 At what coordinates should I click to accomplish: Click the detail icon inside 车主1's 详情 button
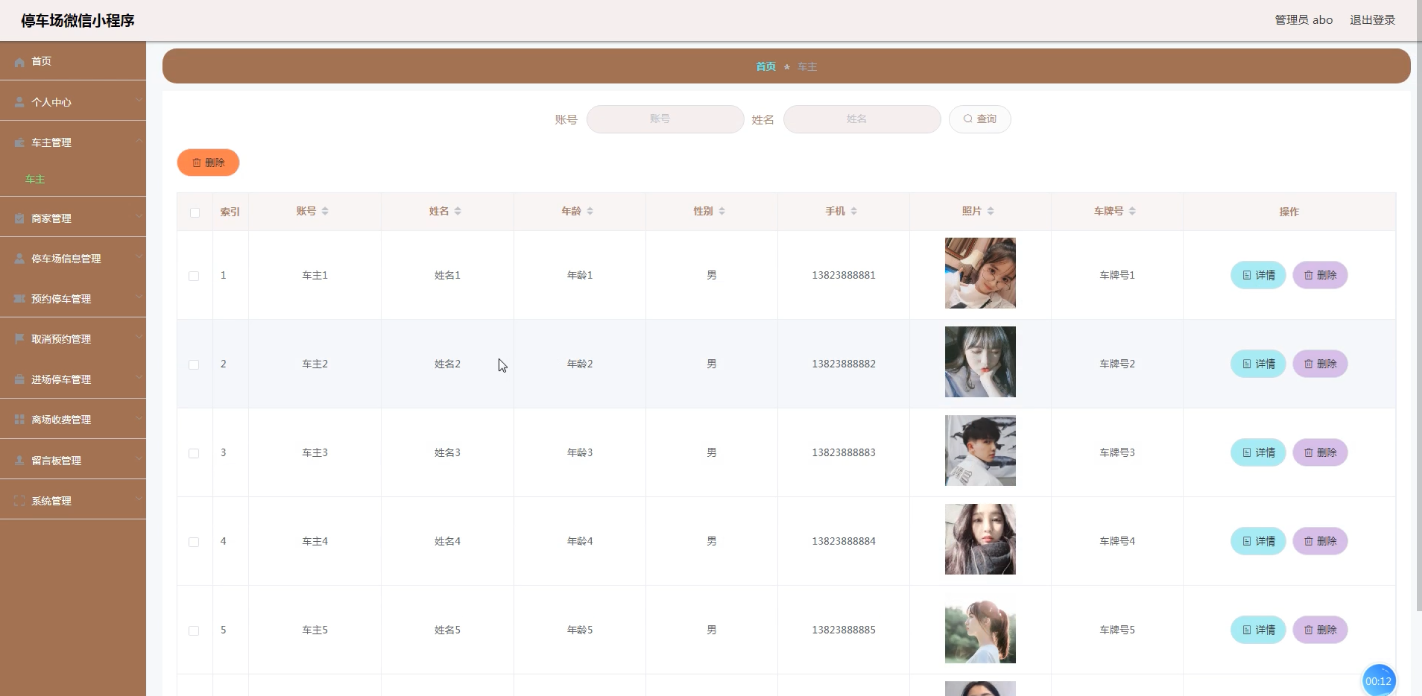(x=1245, y=275)
